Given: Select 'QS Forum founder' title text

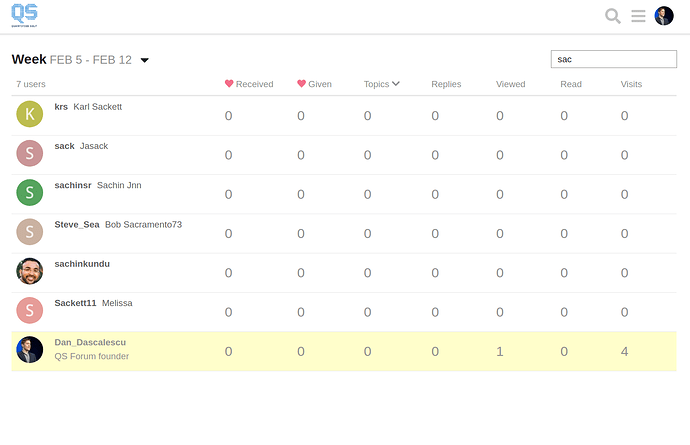Looking at the screenshot, I should [x=92, y=356].
